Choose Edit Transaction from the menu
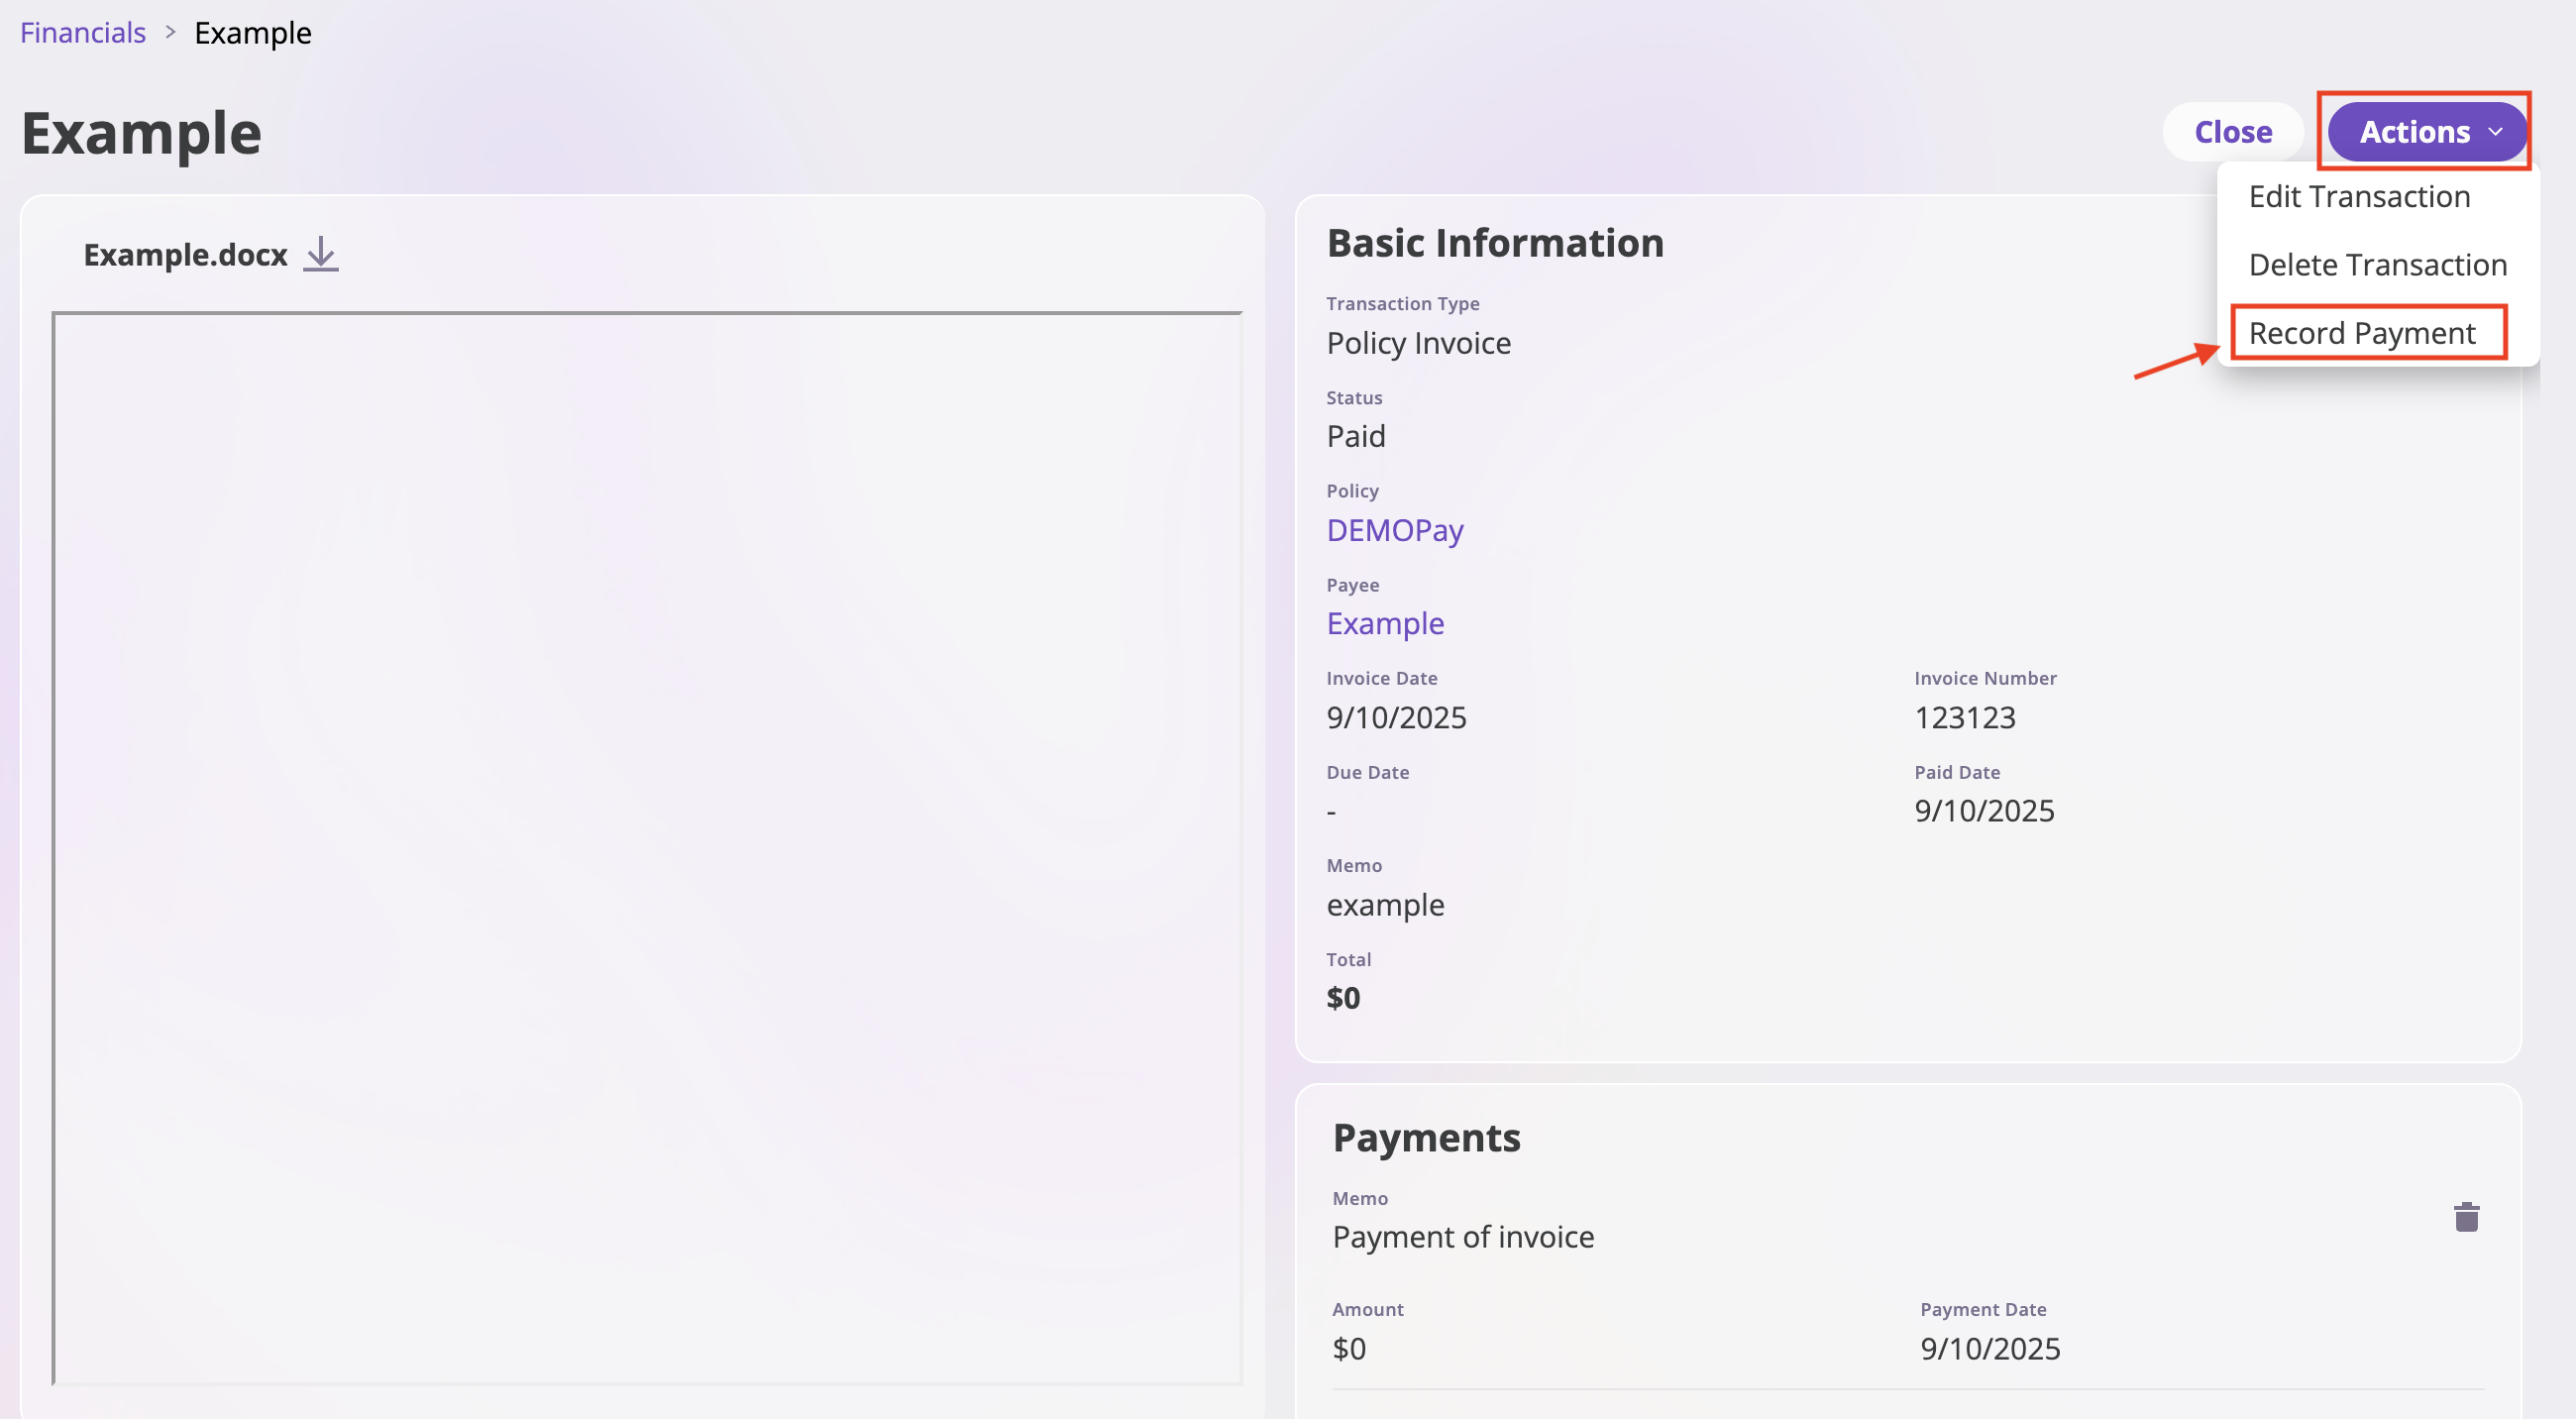The width and height of the screenshot is (2576, 1419). pyautogui.click(x=2360, y=196)
